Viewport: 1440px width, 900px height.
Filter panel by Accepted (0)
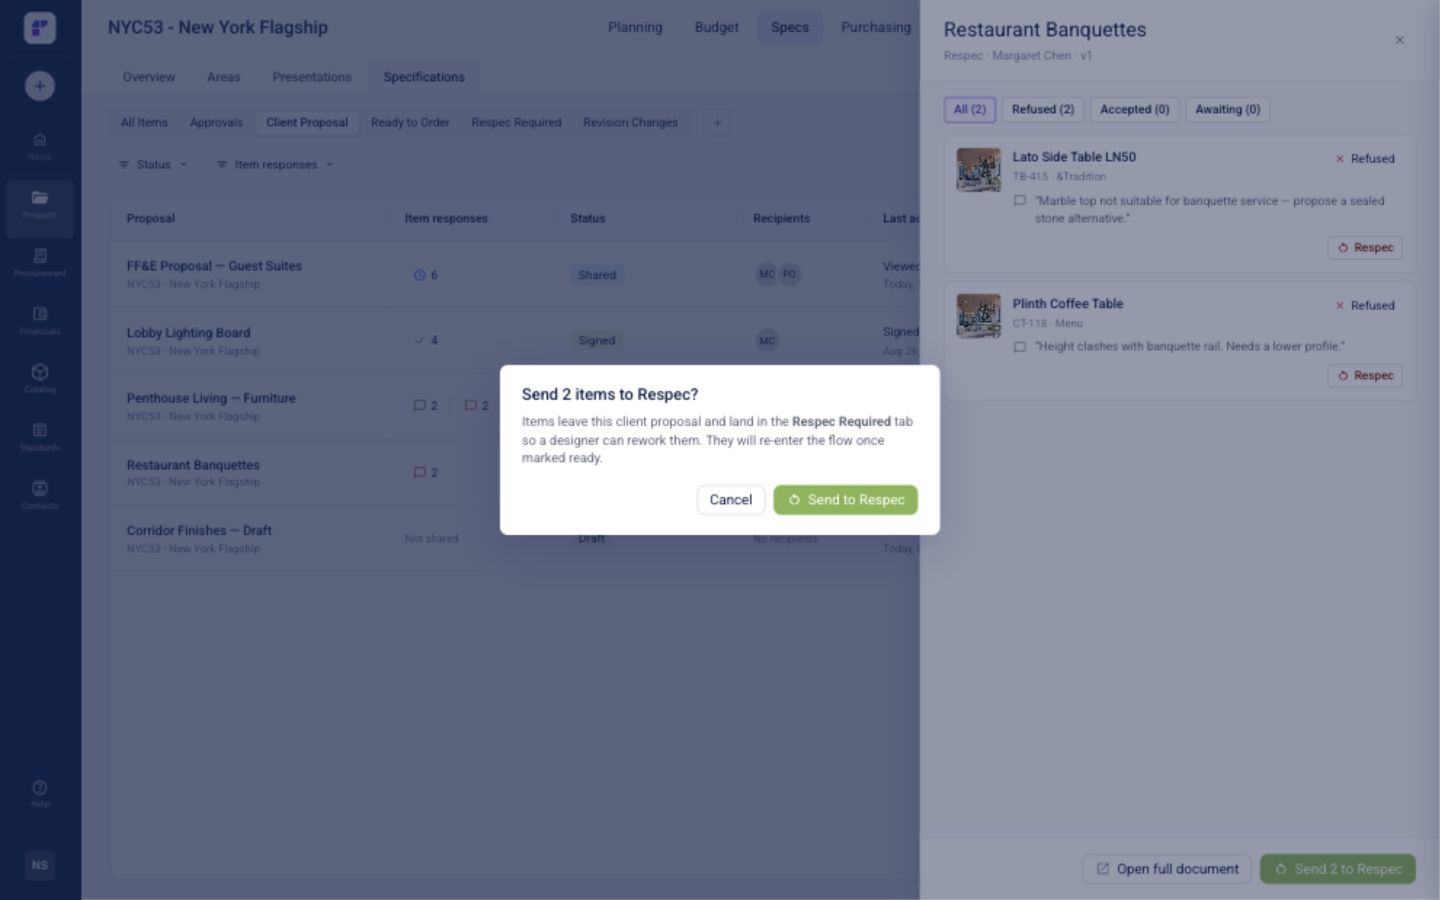click(1135, 109)
